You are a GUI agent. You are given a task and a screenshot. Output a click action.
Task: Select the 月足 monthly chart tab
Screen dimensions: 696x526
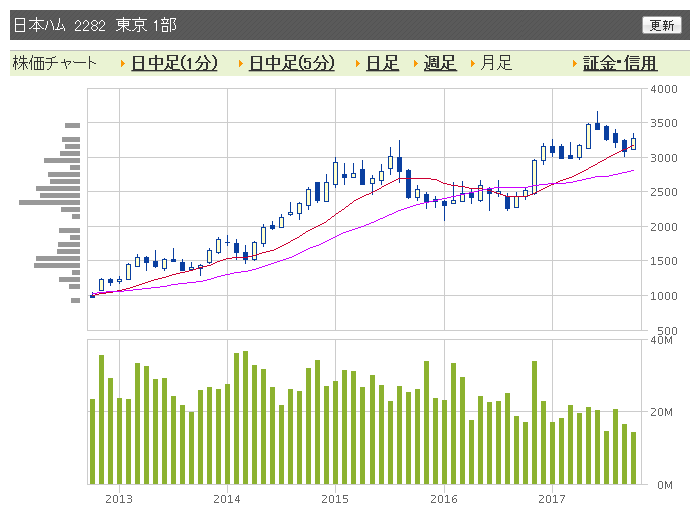pyautogui.click(x=496, y=63)
